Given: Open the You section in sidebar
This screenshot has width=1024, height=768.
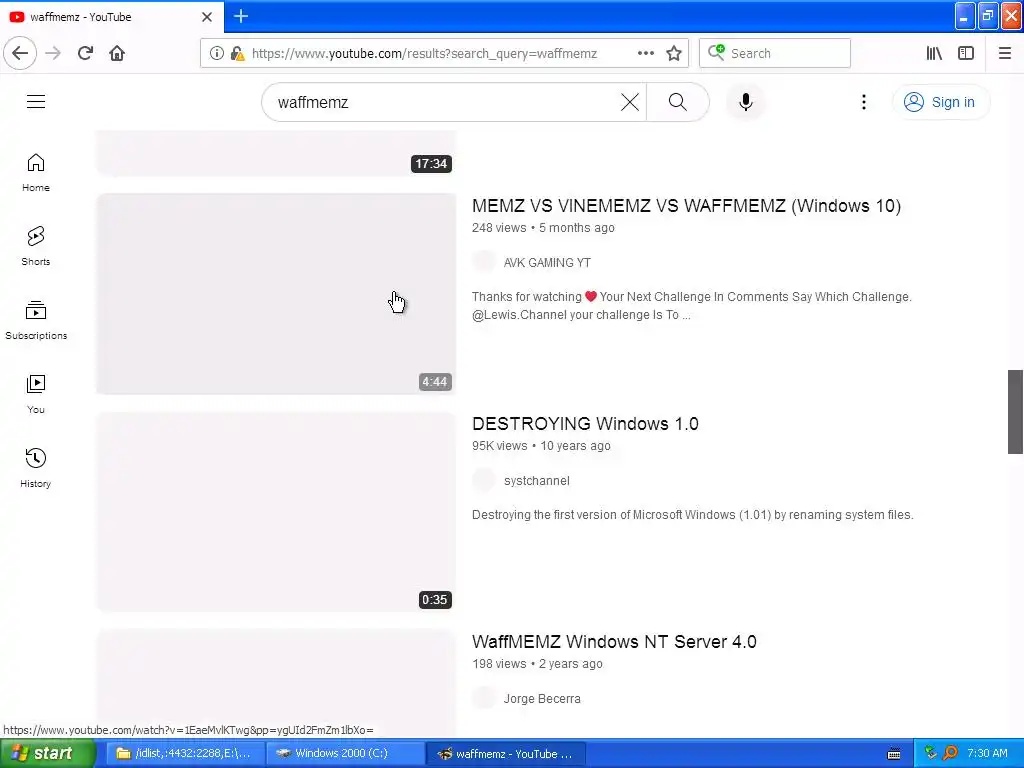Looking at the screenshot, I should tap(36, 394).
